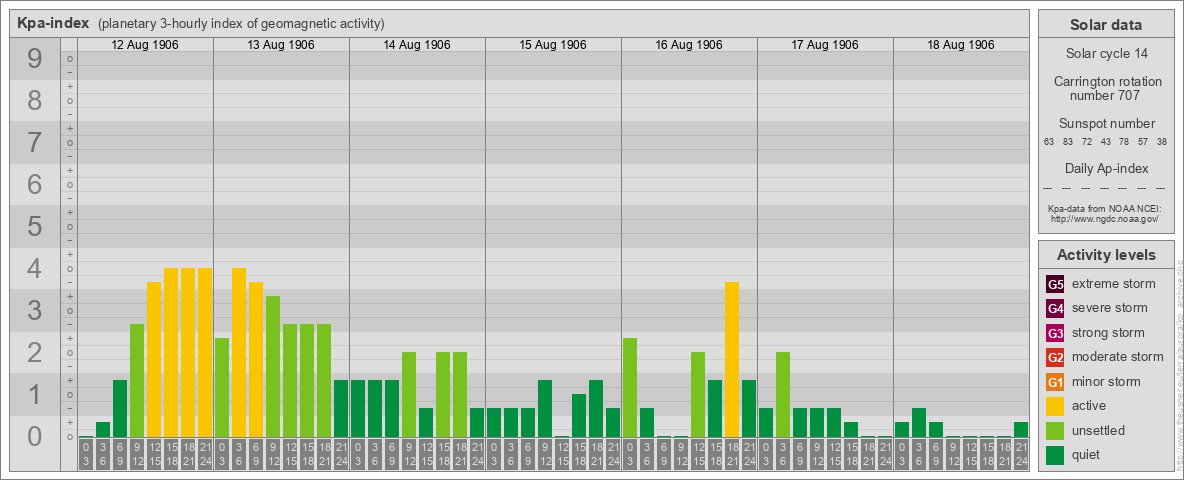
Task: Click the dark green 3–6 bar on 18 Aug
Action: pyautogui.click(x=918, y=423)
